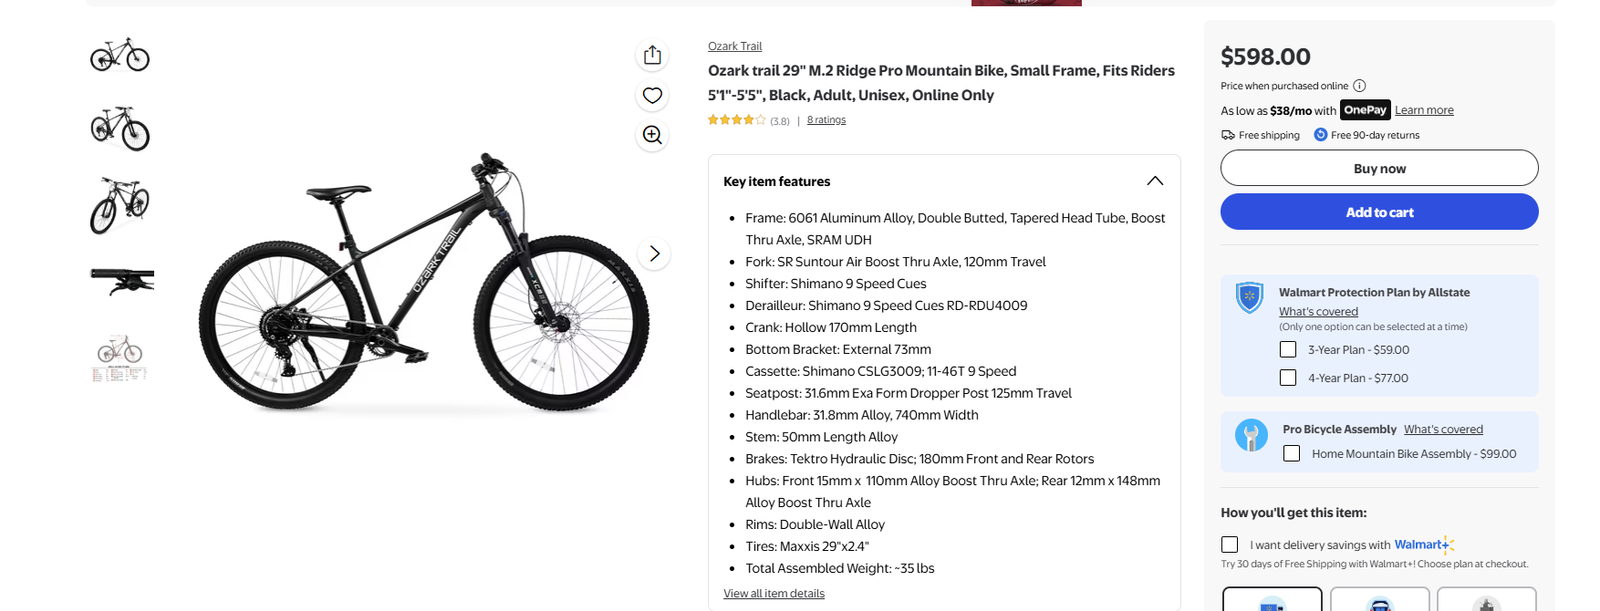This screenshot has height=611, width=1600.
Task: Select the first bike thumbnail image
Action: [120, 55]
